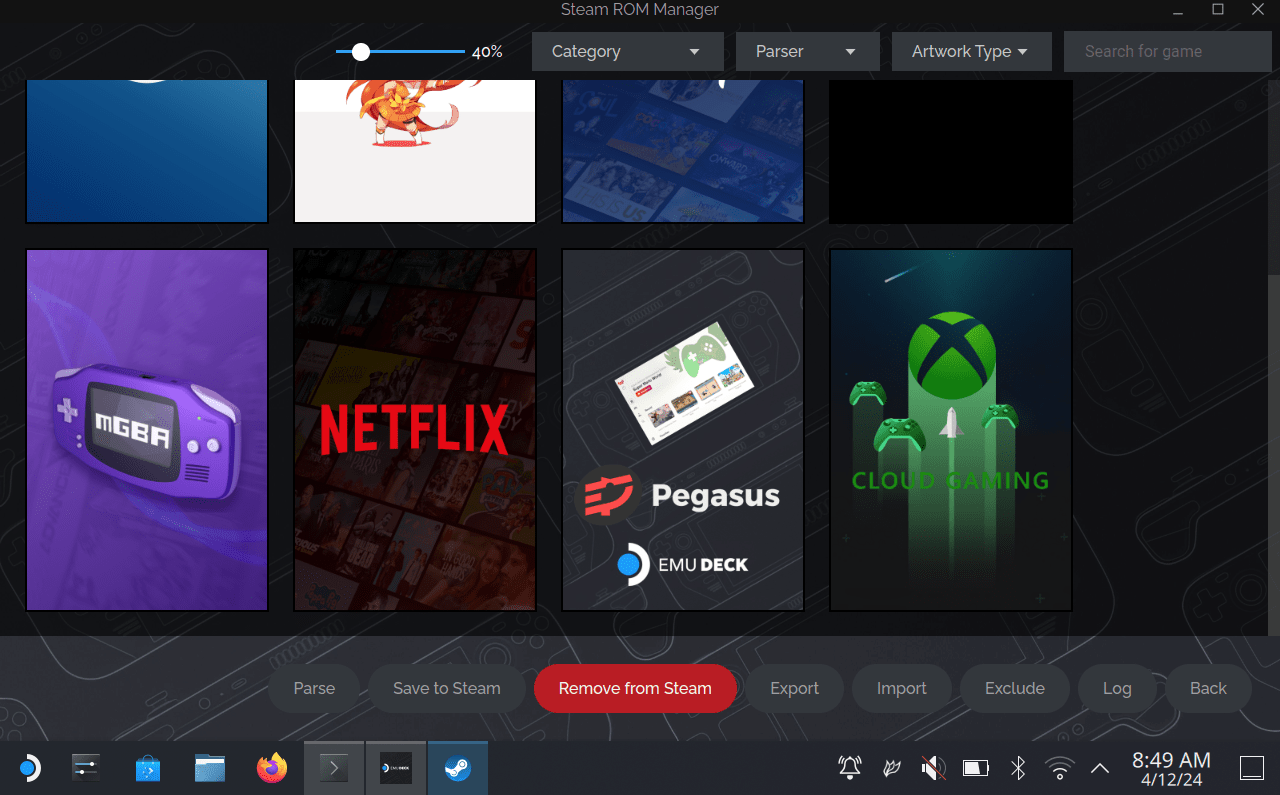Select the Crunchyroll mascot artwork tile
This screenshot has width=1280, height=795.
tap(415, 151)
